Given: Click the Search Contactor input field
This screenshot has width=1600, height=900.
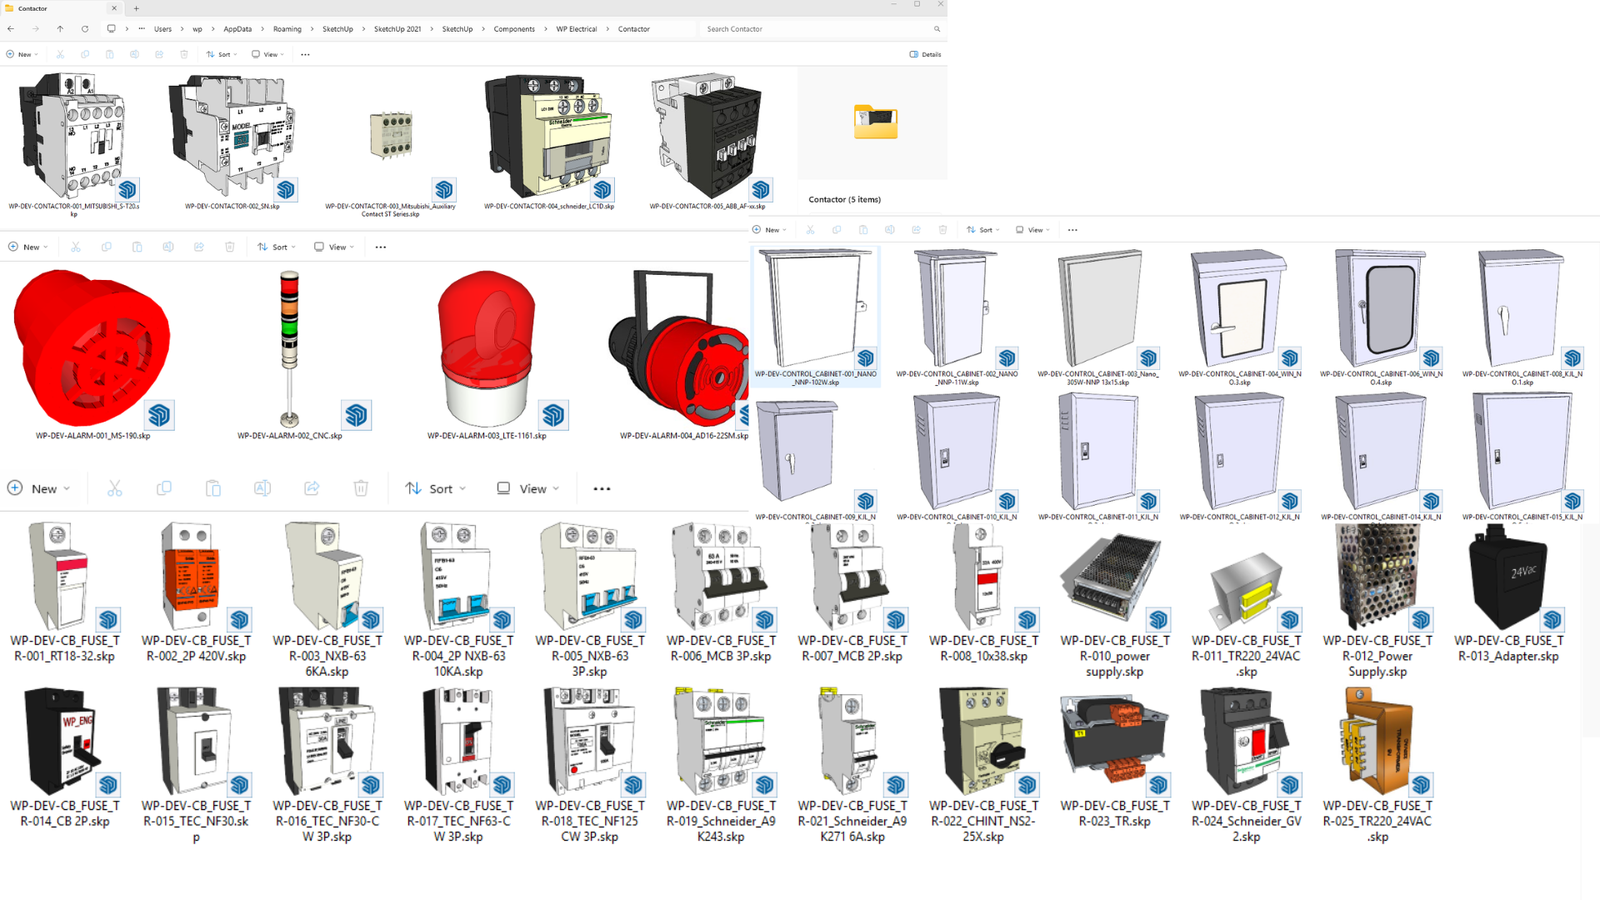Looking at the screenshot, I should point(822,29).
